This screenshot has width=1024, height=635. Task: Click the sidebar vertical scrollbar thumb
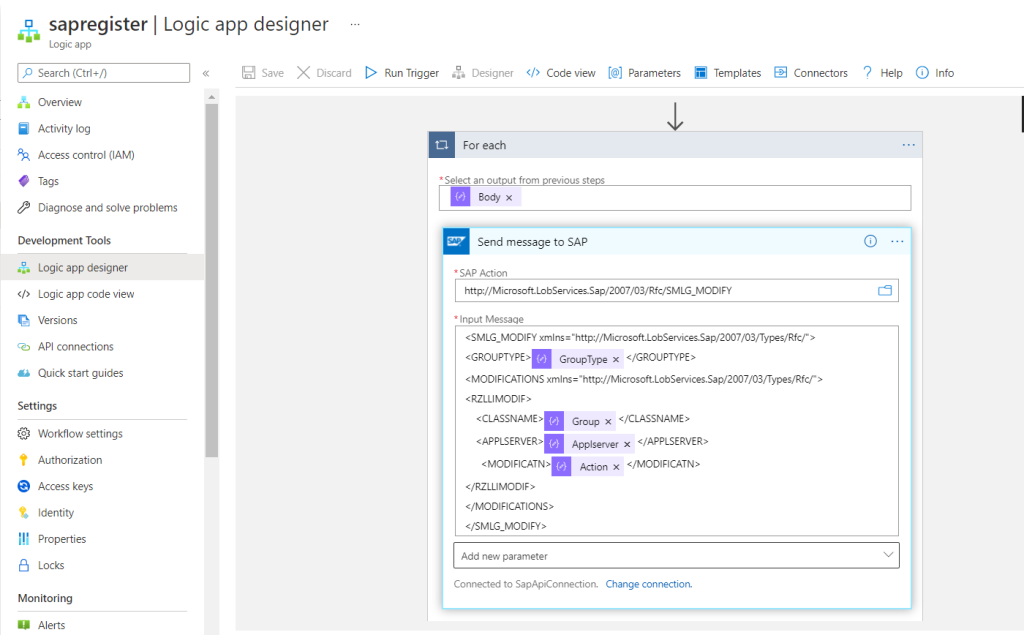pyautogui.click(x=212, y=280)
